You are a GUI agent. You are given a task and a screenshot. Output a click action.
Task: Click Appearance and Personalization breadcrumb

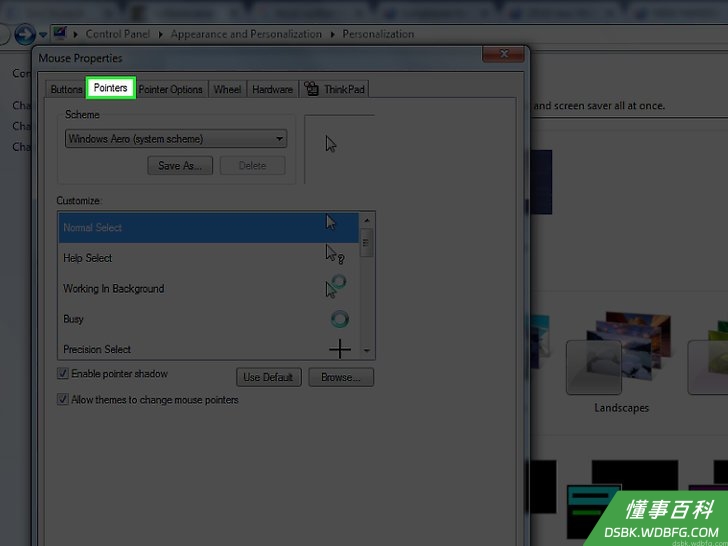coord(246,34)
